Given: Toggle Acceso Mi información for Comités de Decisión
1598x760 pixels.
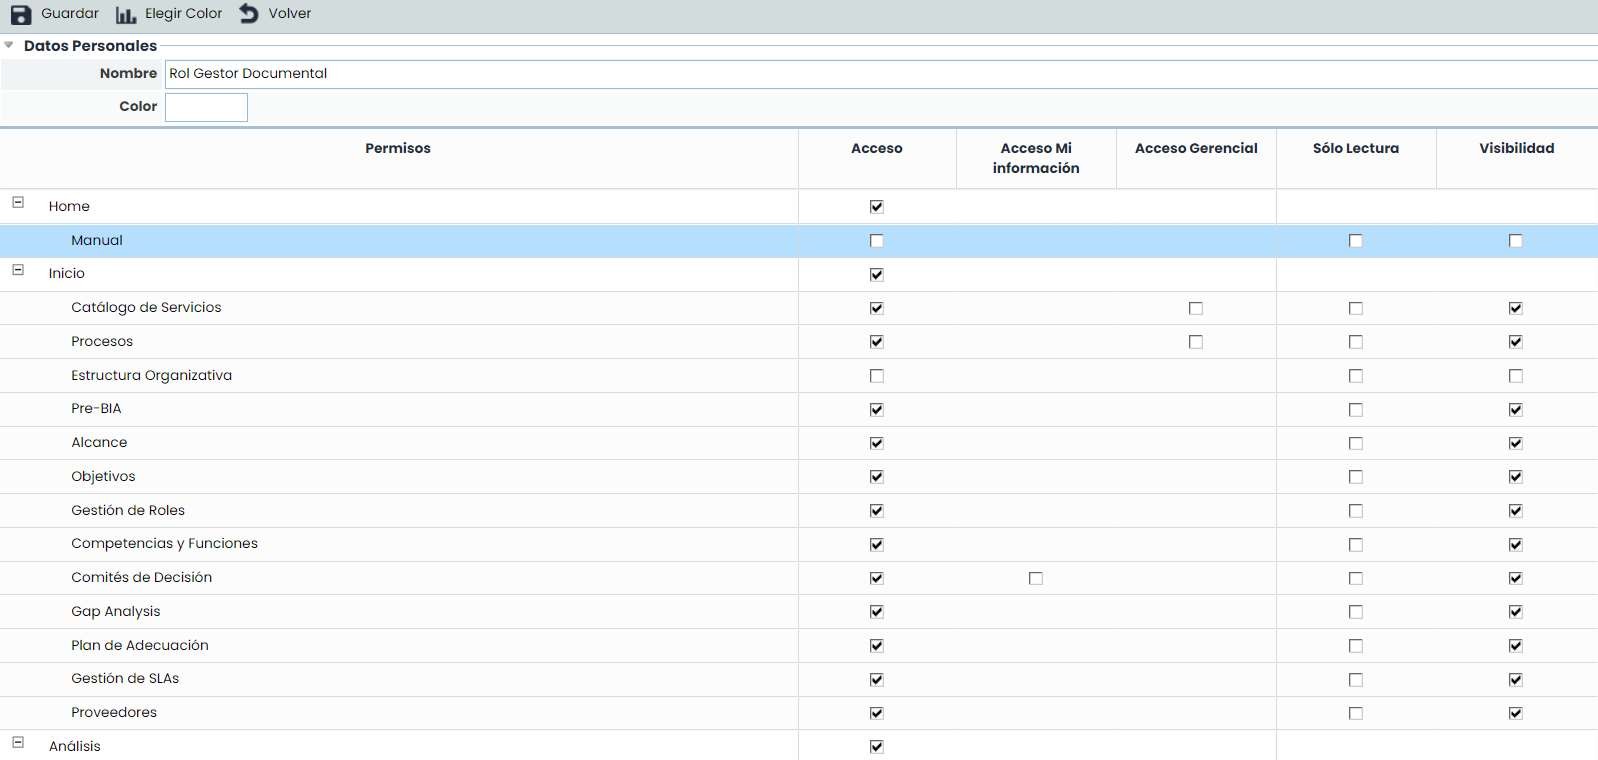Looking at the screenshot, I should 1036,578.
